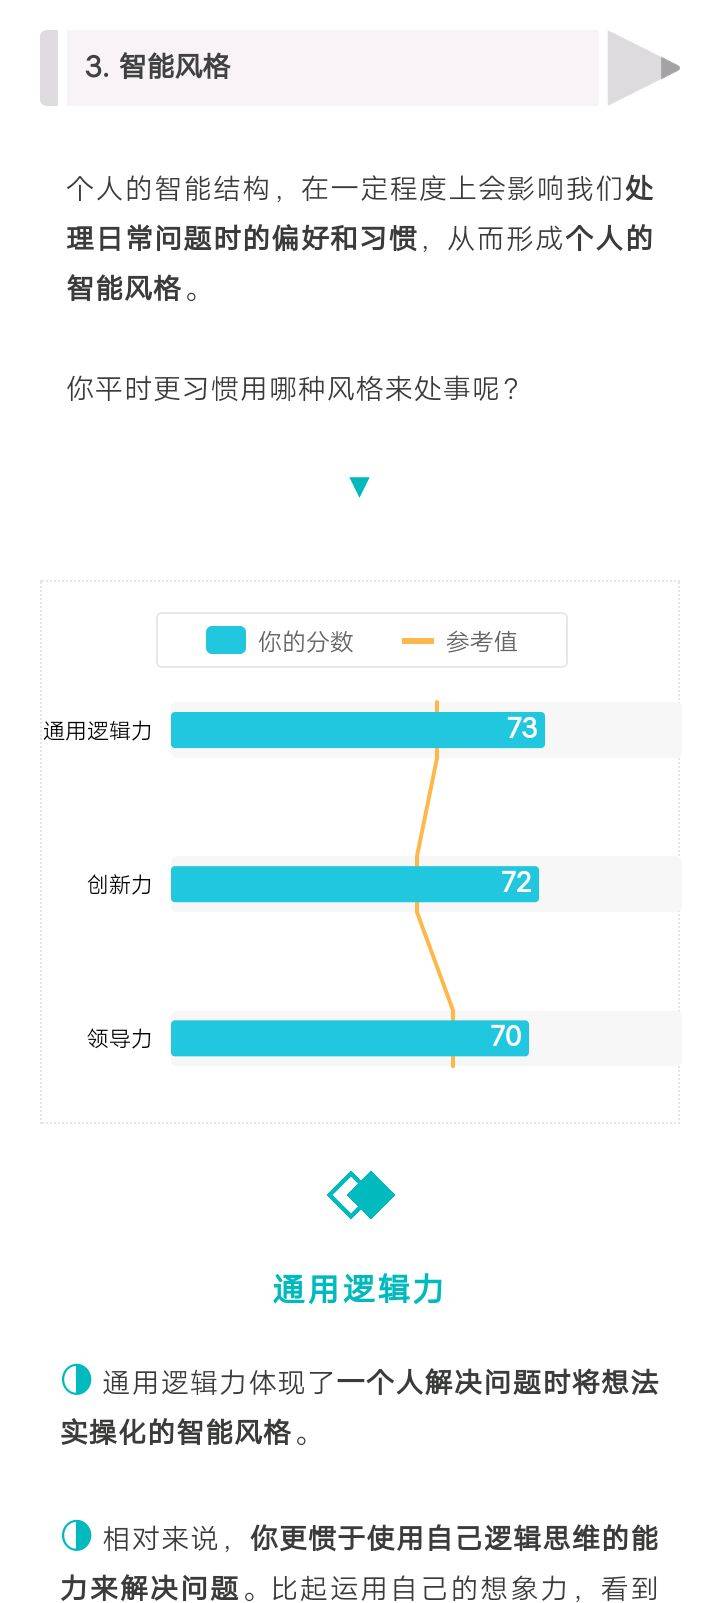Click the question 你平时更习惯用哪种风格来处事呢
Viewport: 720px width, 1603px height.
point(294,388)
